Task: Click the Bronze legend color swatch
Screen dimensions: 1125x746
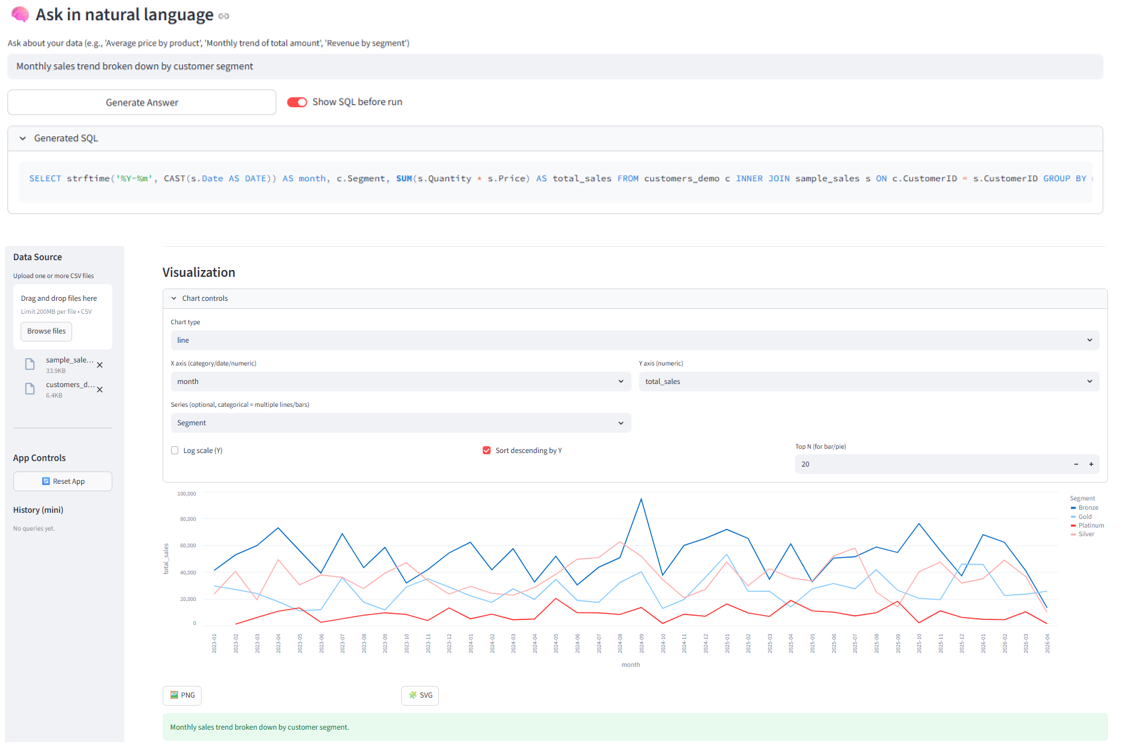Action: coord(1073,508)
